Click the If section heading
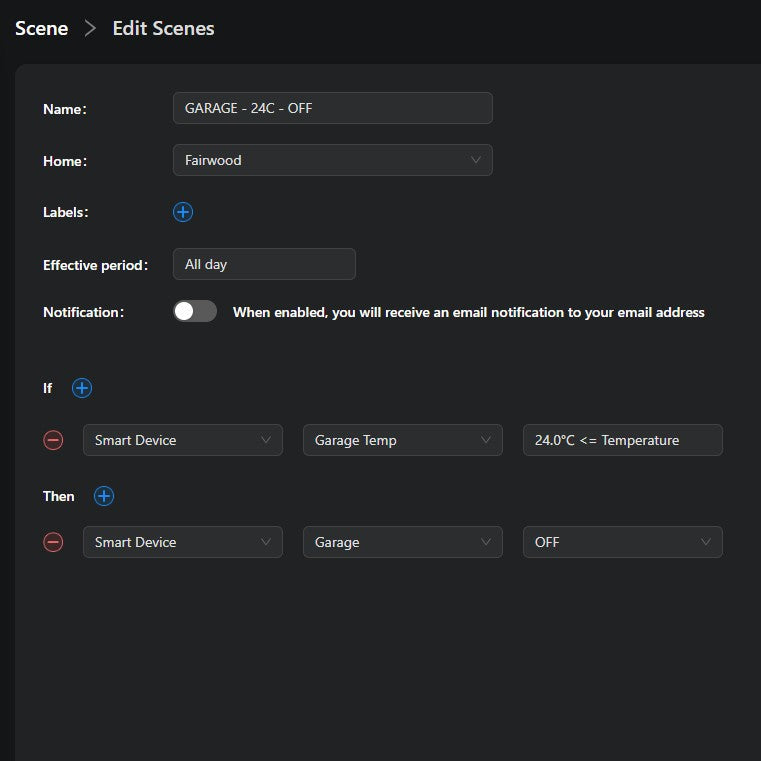Viewport: 761px width, 761px height. click(48, 388)
